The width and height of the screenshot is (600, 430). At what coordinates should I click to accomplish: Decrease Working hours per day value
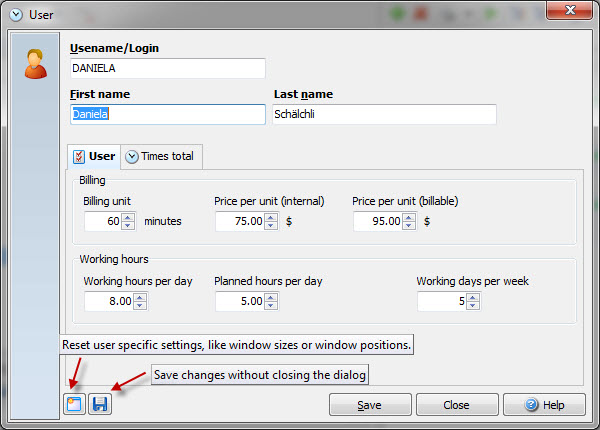(140, 306)
